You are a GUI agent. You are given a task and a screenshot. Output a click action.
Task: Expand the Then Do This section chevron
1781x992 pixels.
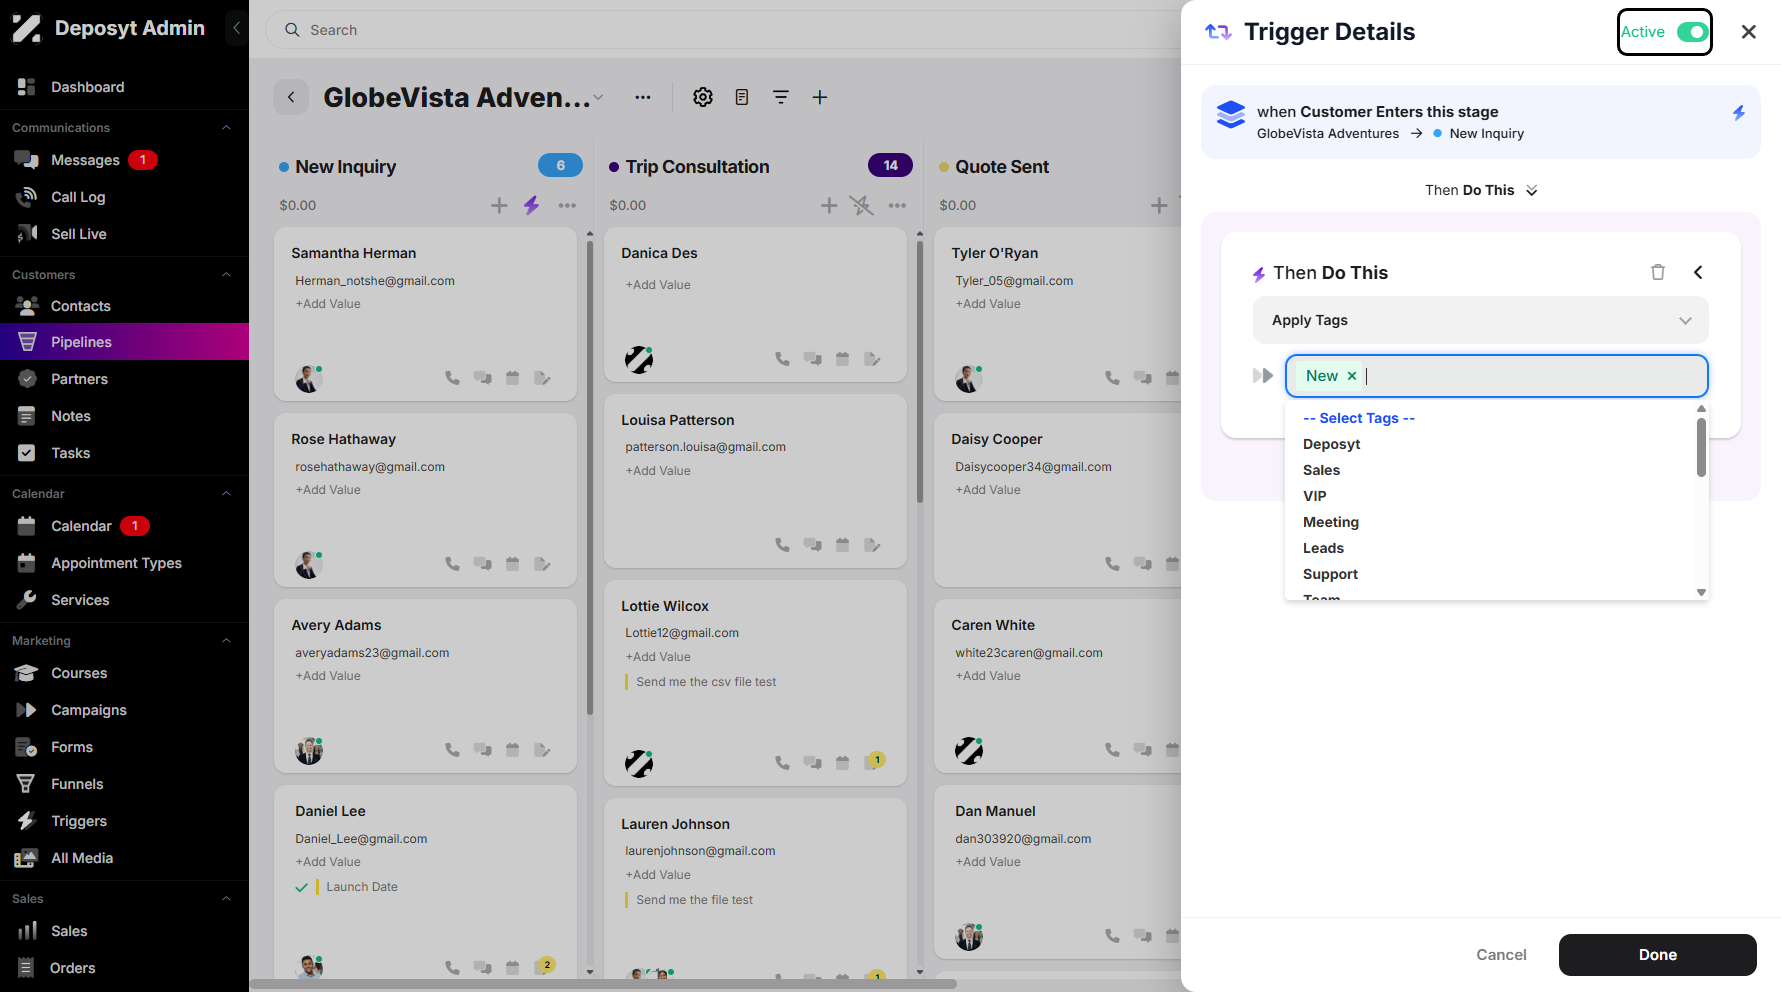[x=1531, y=191]
